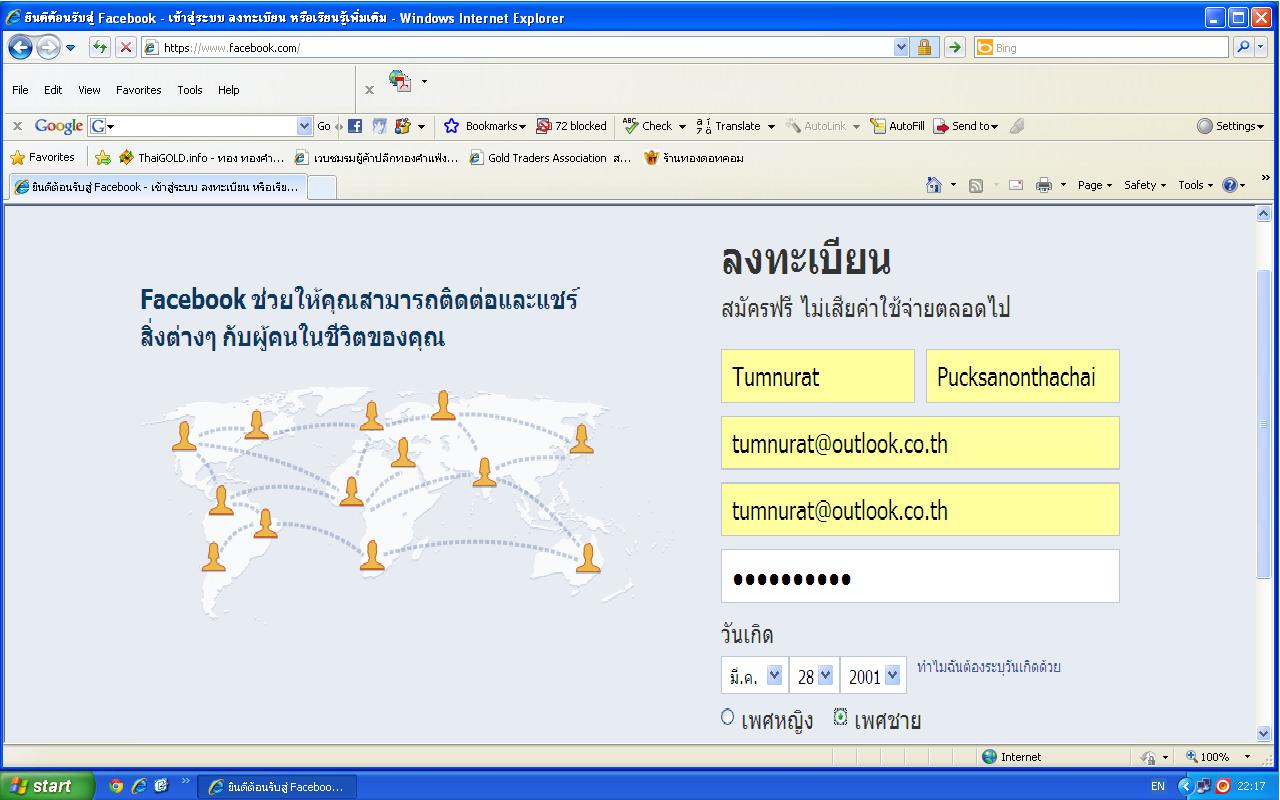The height and width of the screenshot is (800, 1280).
Task: Open the Gold Traders Association favorites link
Action: (550, 157)
